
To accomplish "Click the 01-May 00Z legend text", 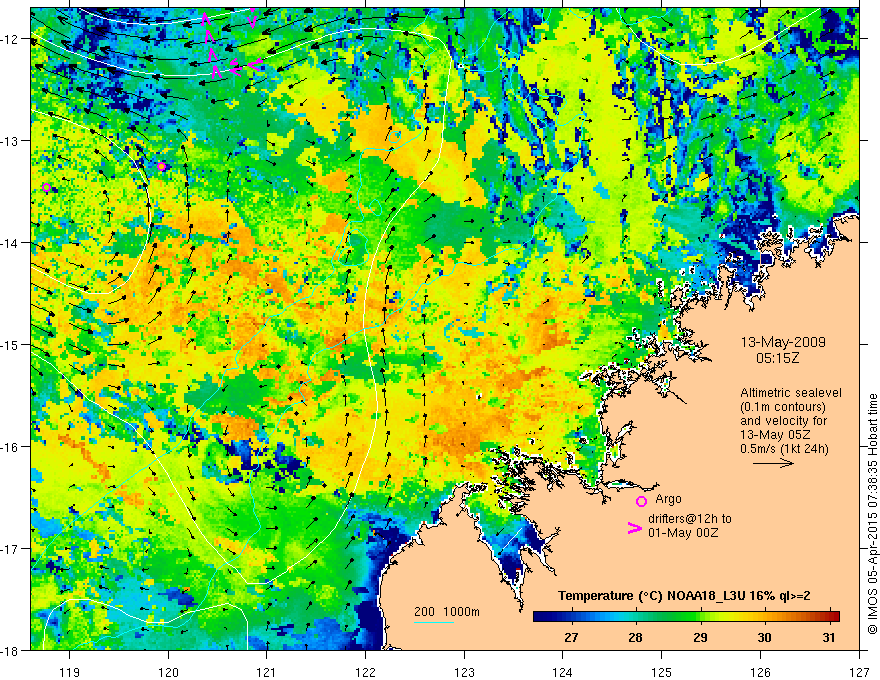I will coord(683,532).
